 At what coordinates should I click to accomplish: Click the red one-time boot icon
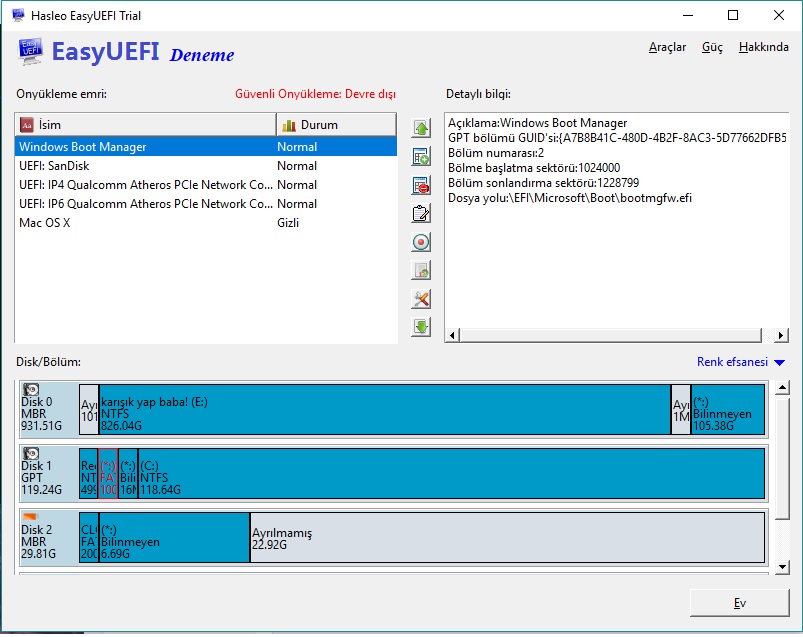(421, 242)
